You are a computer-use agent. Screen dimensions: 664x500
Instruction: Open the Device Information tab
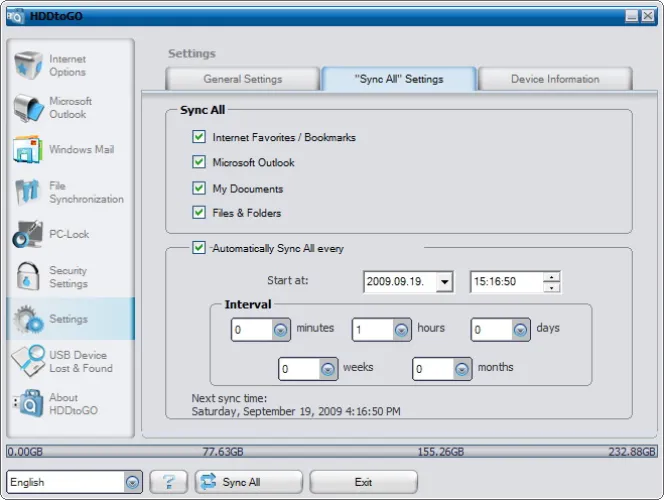click(555, 79)
